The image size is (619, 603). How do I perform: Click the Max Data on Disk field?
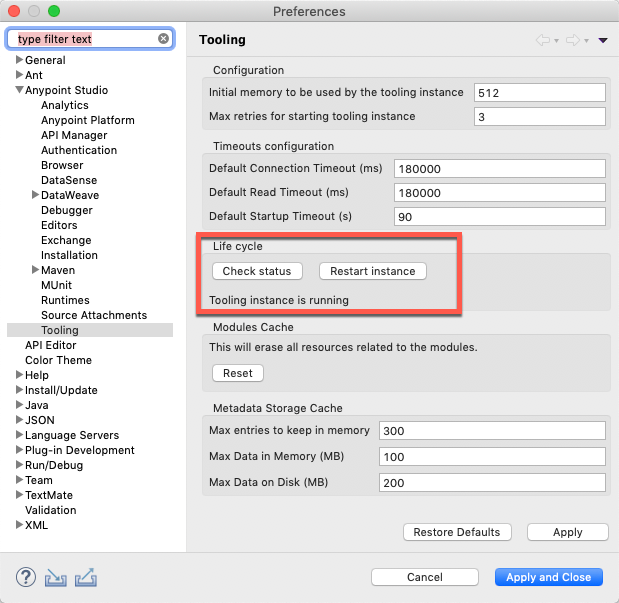click(x=492, y=483)
